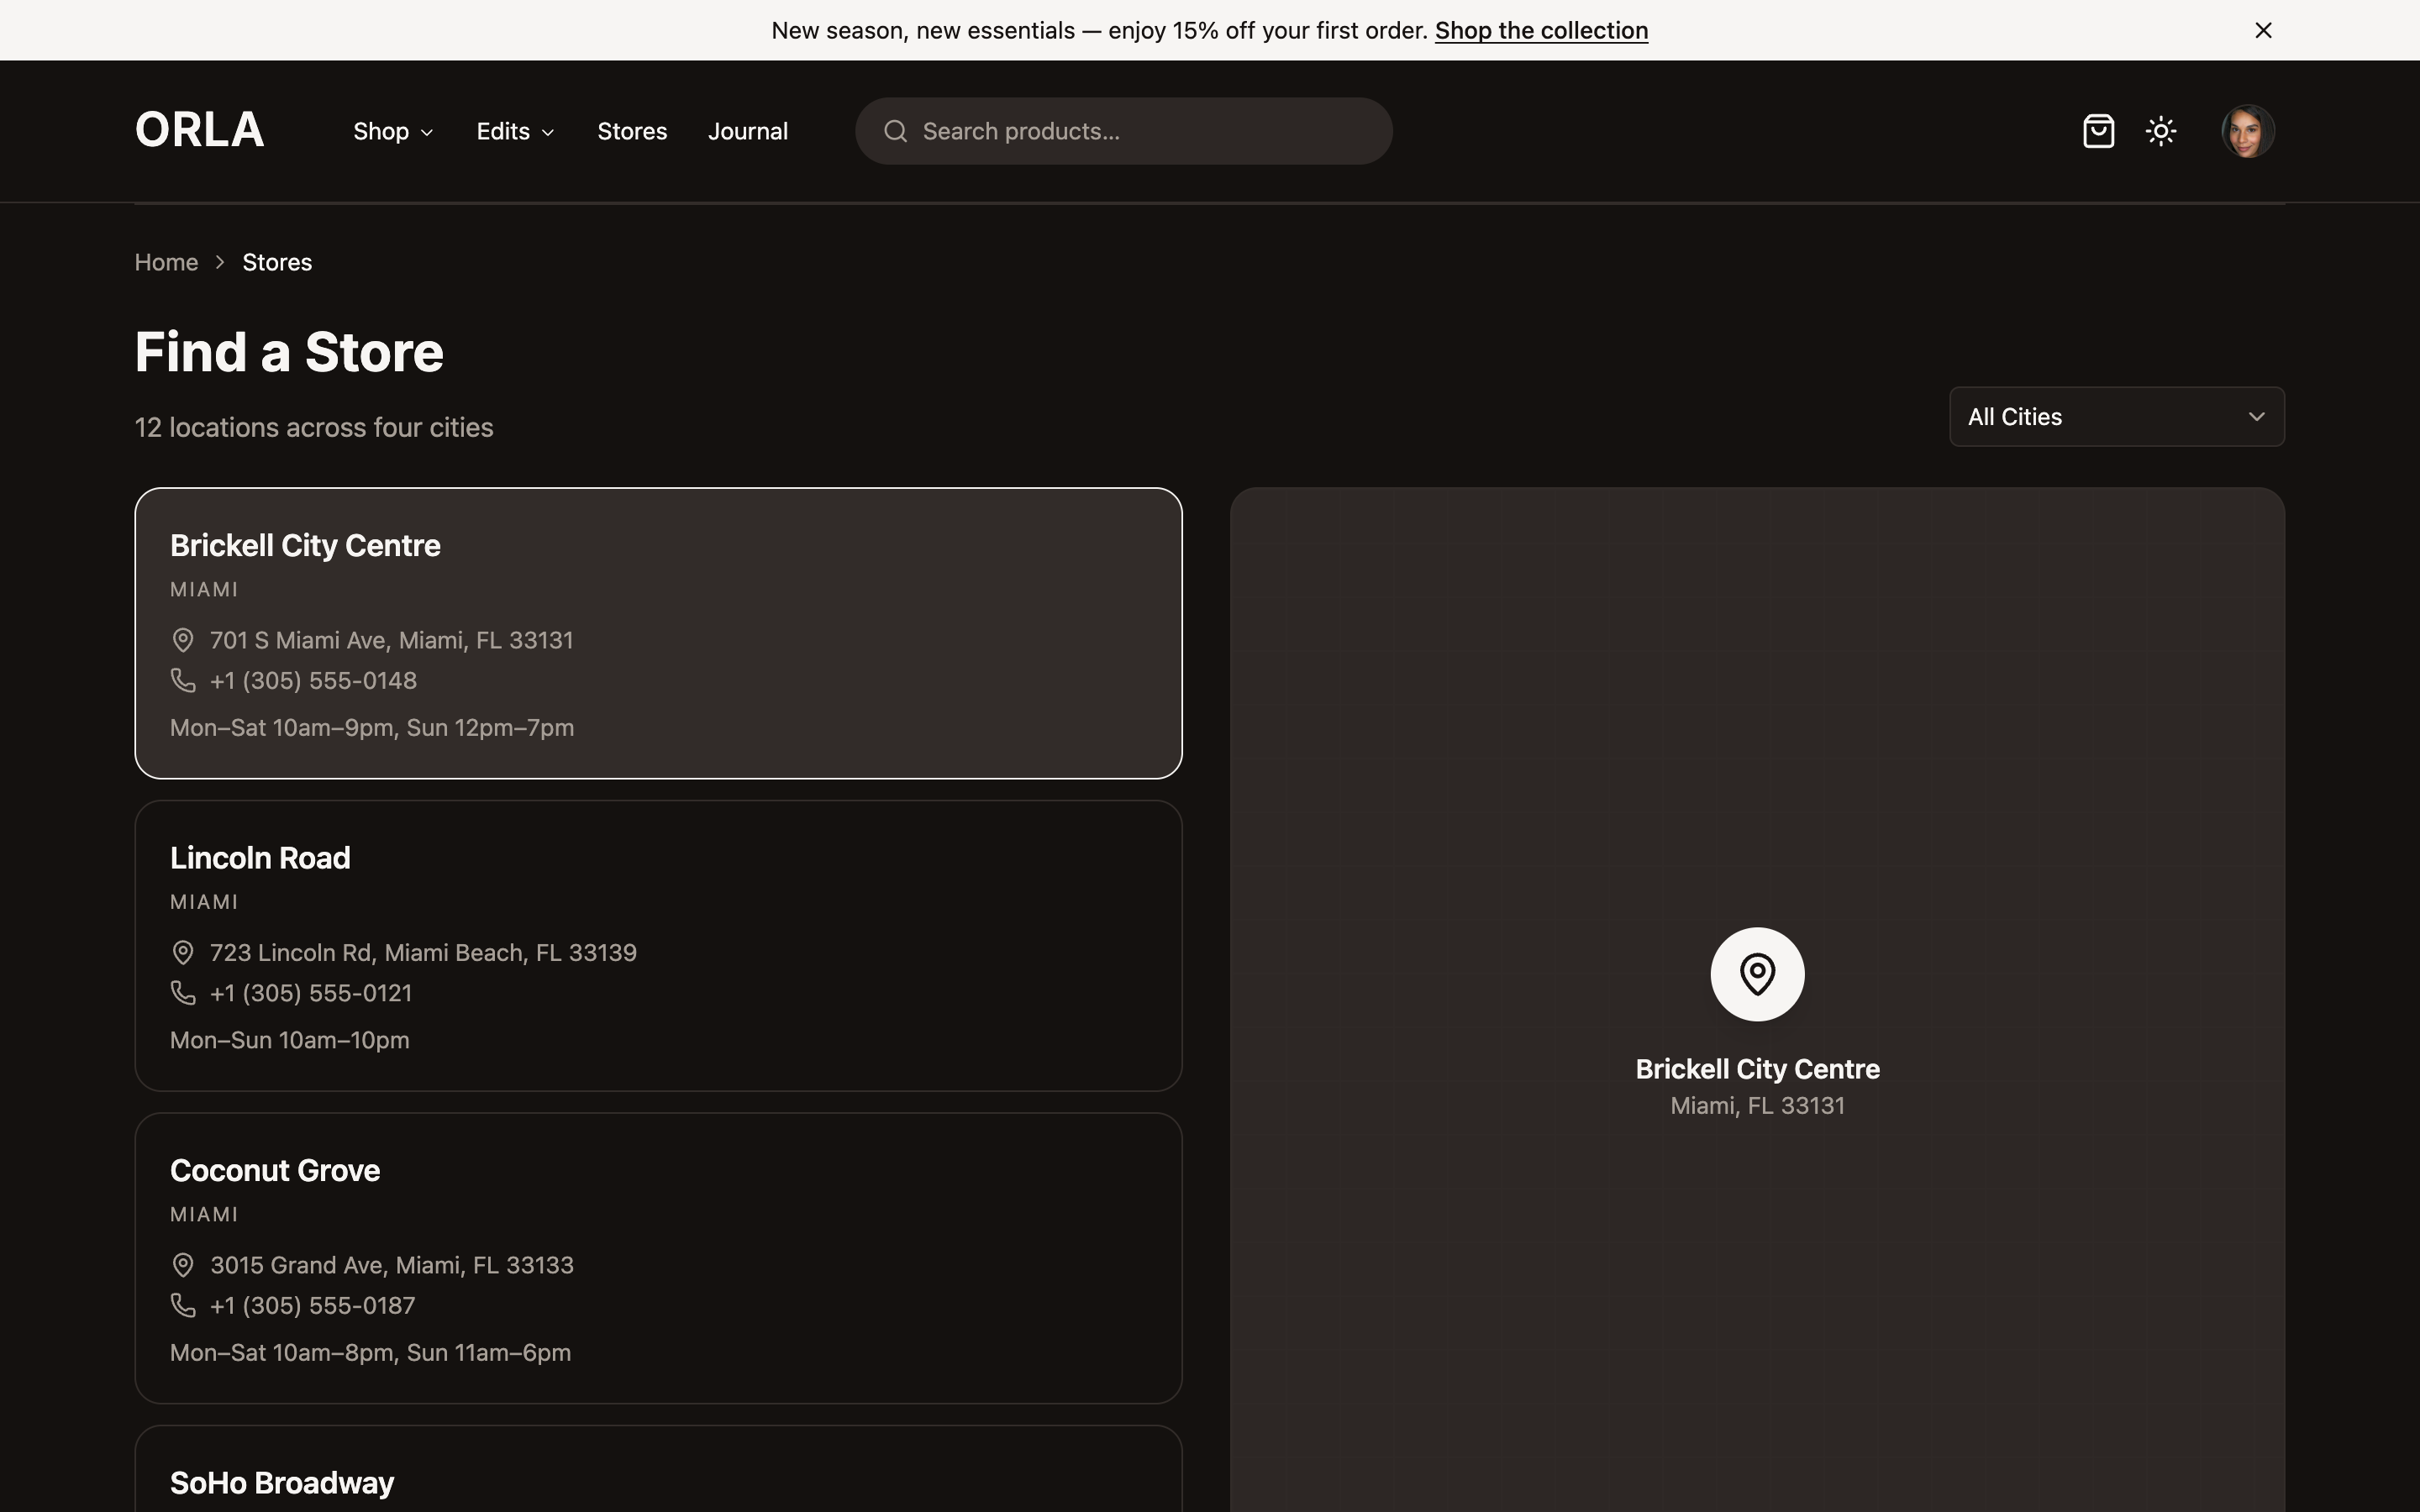2420x1512 pixels.
Task: Click phone icon beside +1 (305) 555-0121
Action: (183, 993)
